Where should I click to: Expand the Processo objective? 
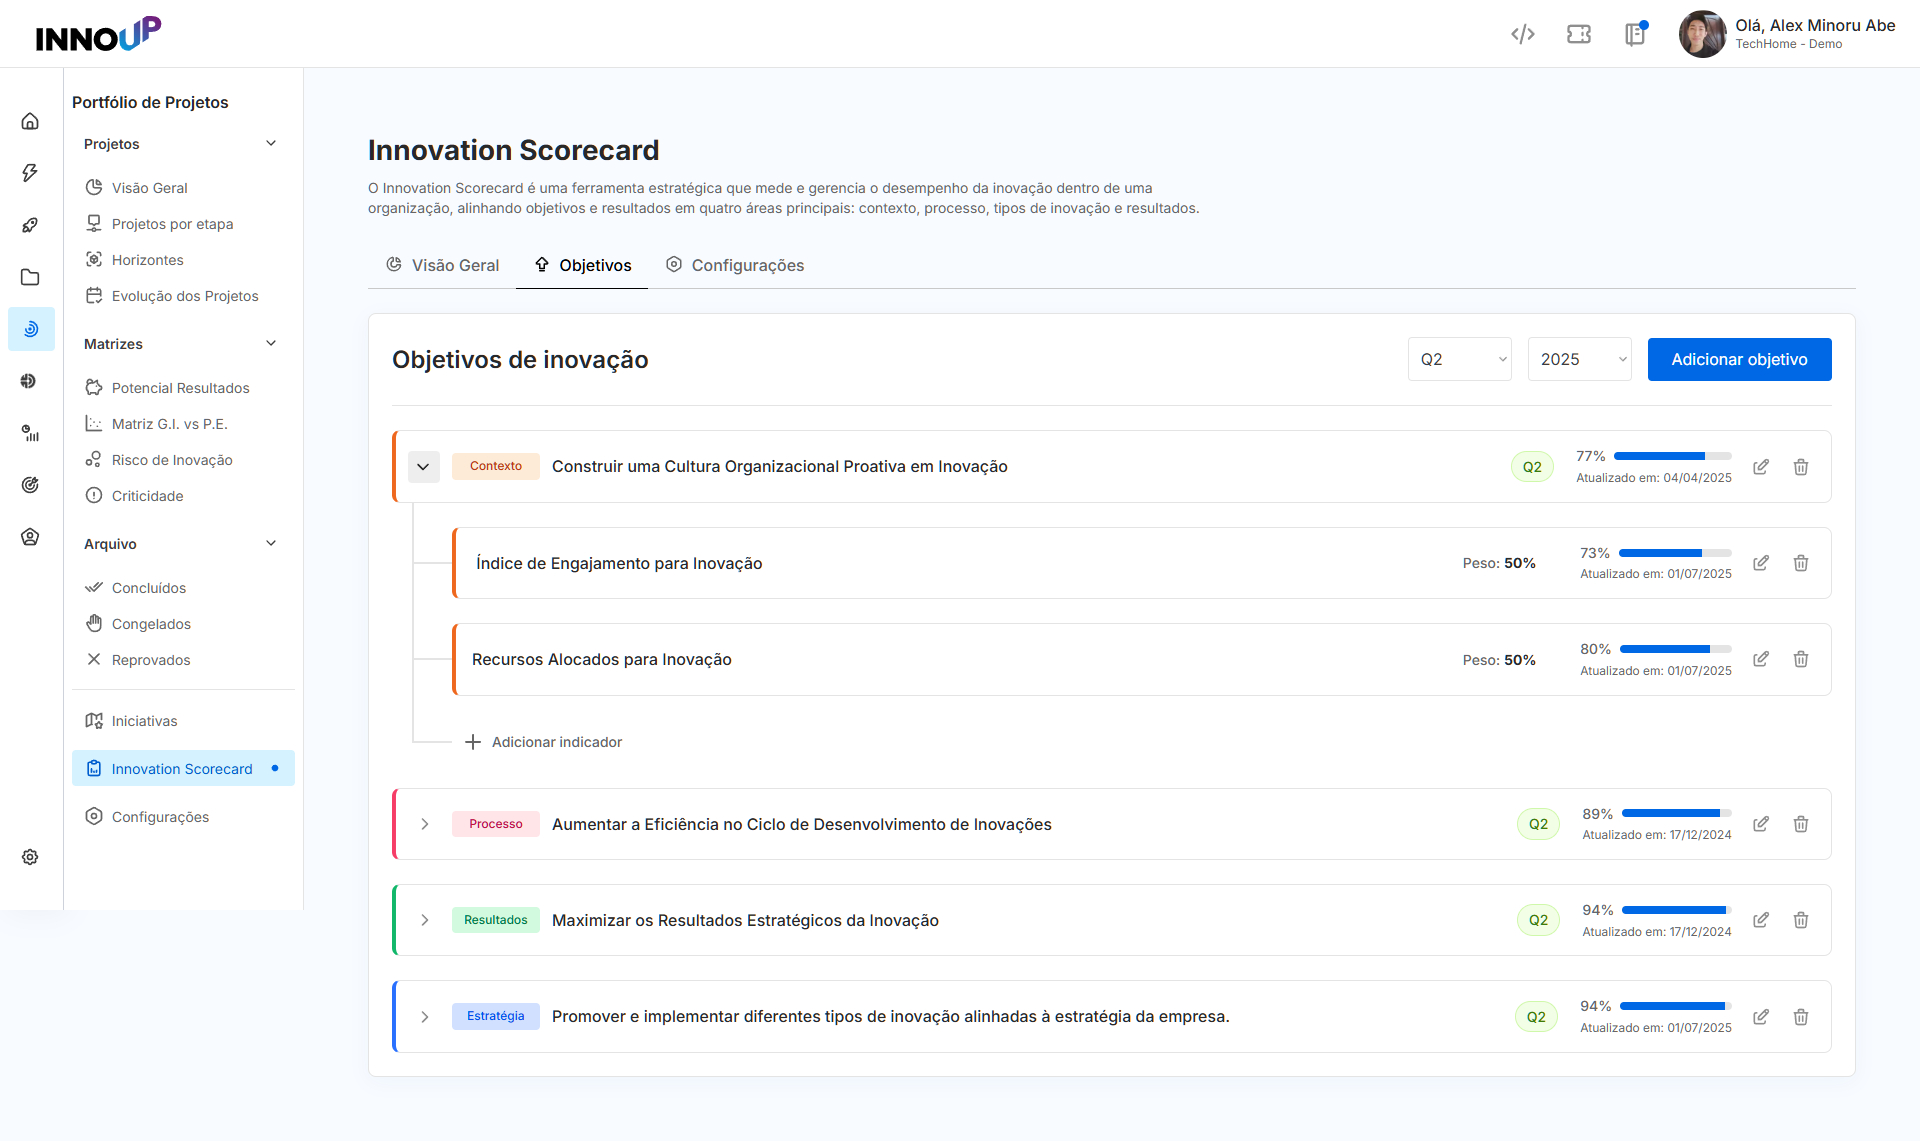pyautogui.click(x=425, y=824)
